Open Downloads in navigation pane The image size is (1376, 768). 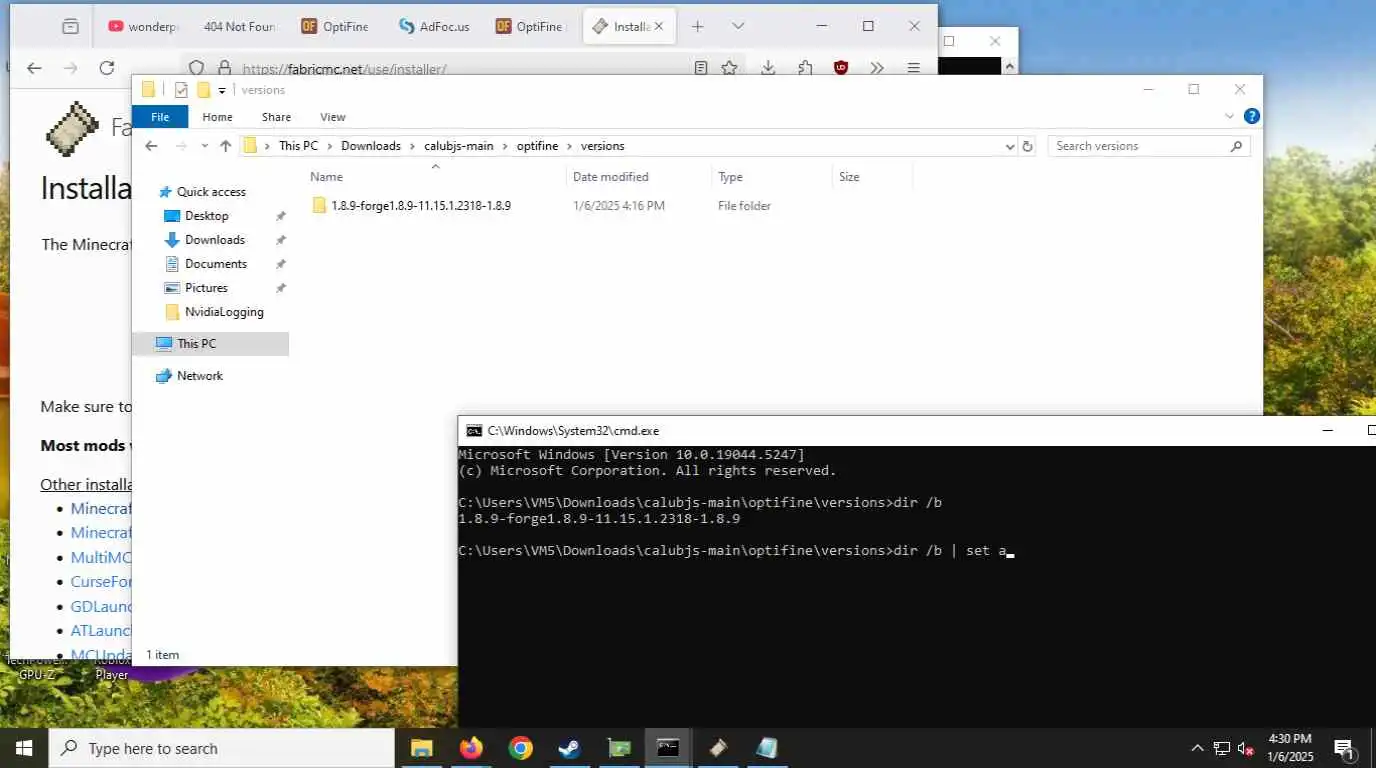(x=215, y=240)
